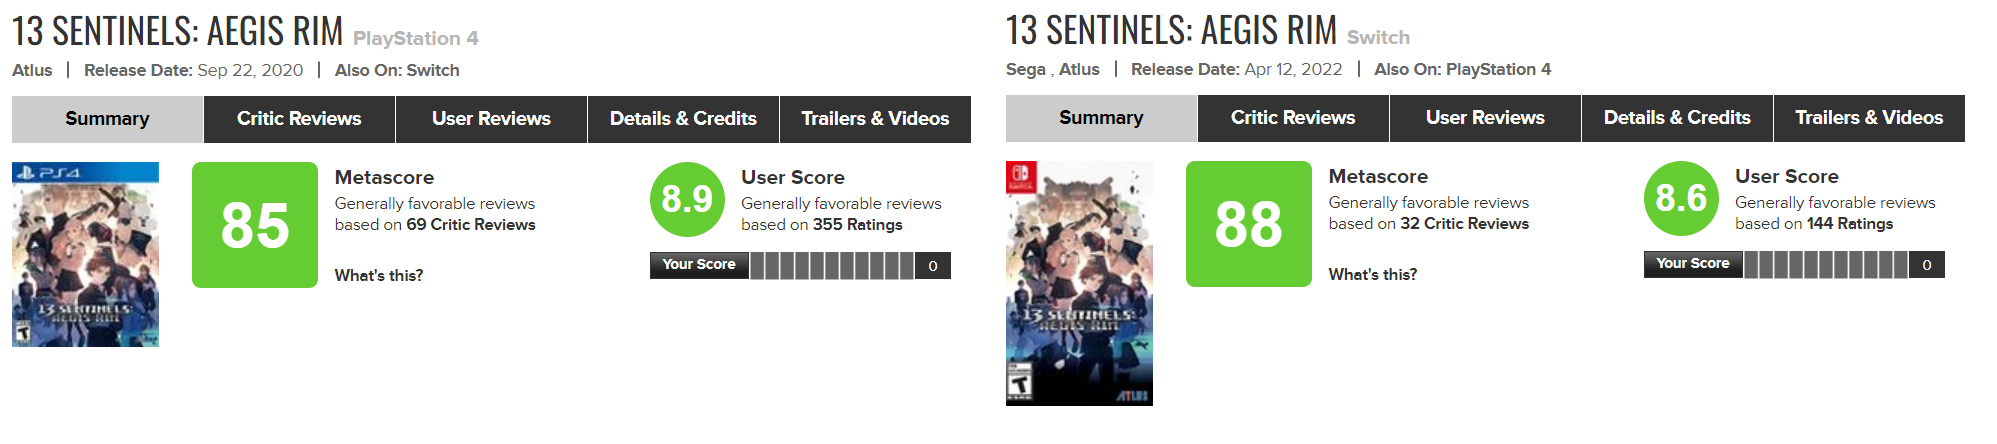Image resolution: width=1997 pixels, height=444 pixels.
Task: Click the Sega publisher link
Action: point(1025,69)
